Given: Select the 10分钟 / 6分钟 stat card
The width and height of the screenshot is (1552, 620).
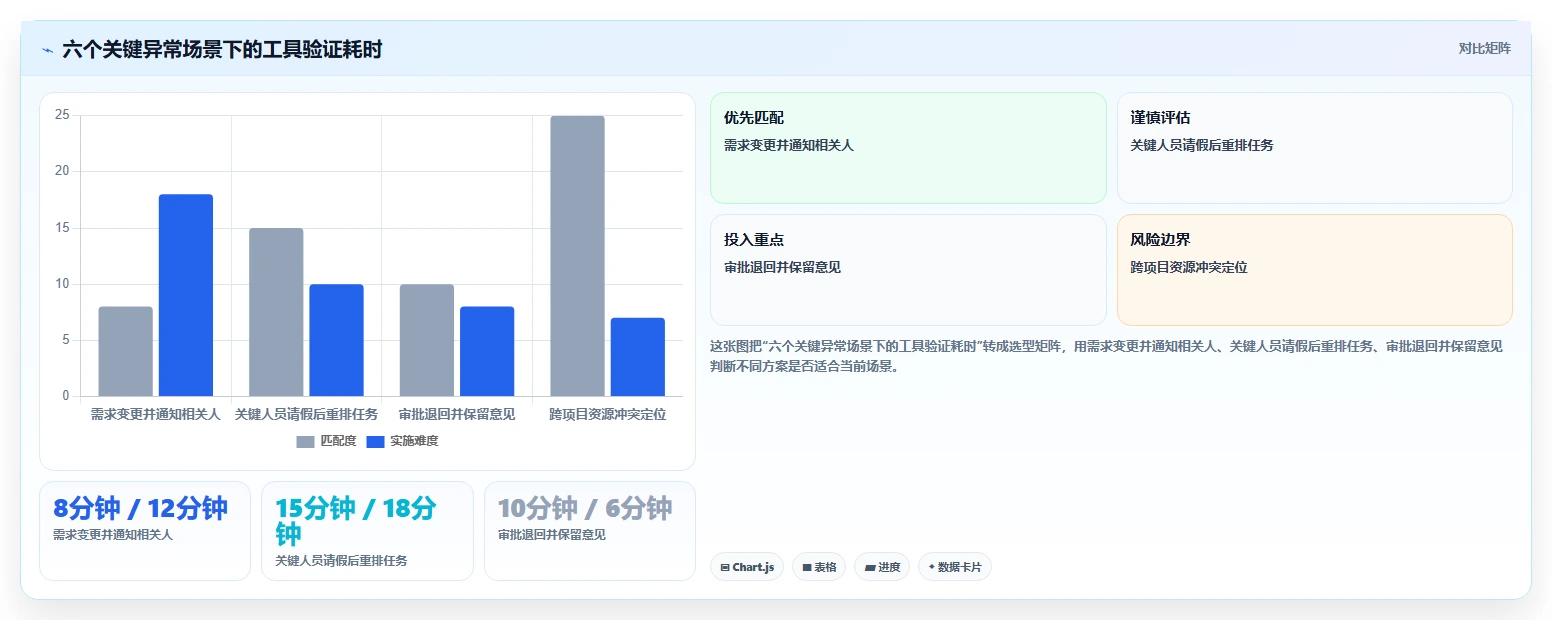Looking at the screenshot, I should [x=590, y=531].
